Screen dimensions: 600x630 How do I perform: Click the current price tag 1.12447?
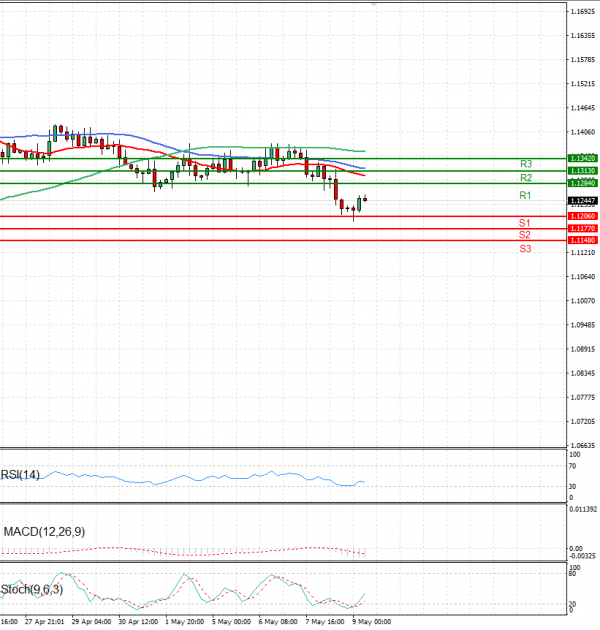pos(582,200)
